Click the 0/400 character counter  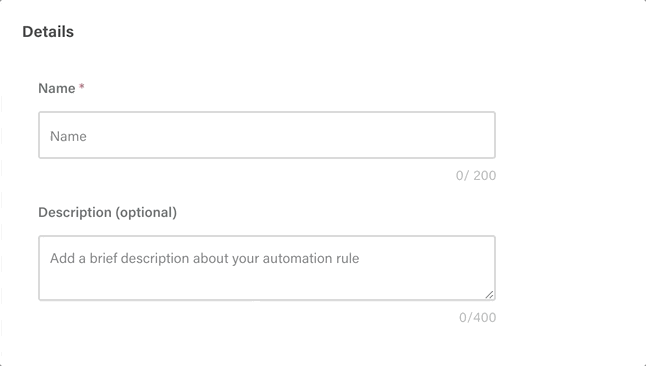(477, 317)
